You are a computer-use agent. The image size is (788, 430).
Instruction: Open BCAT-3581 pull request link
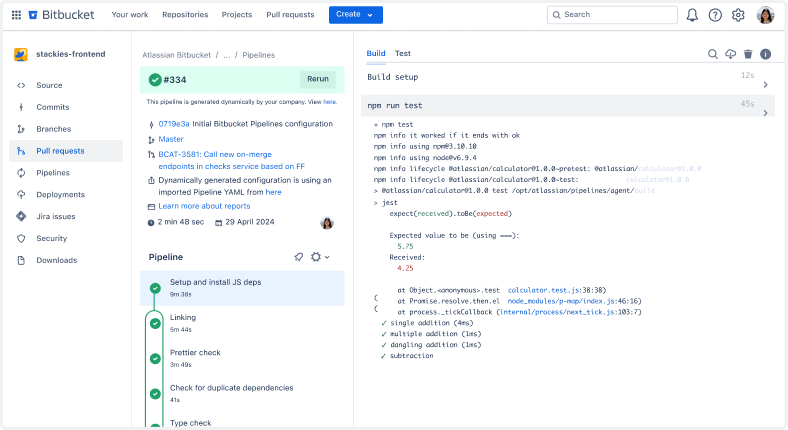point(231,160)
